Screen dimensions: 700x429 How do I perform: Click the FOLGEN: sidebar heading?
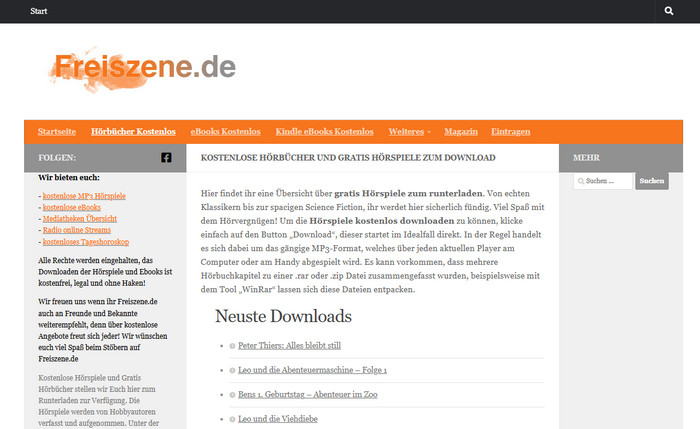pos(57,158)
